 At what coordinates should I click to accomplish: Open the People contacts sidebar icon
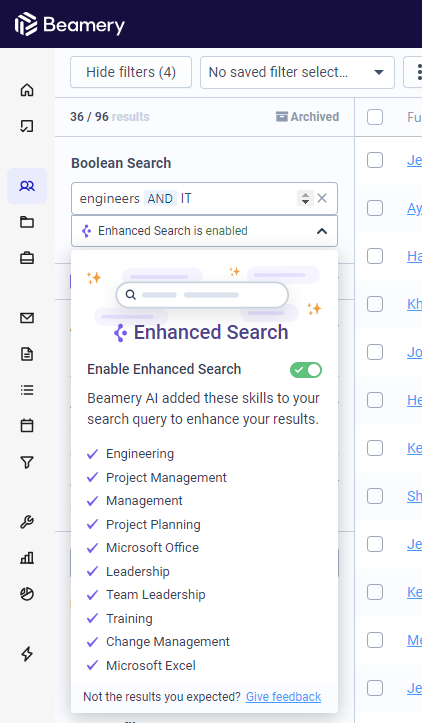(27, 186)
